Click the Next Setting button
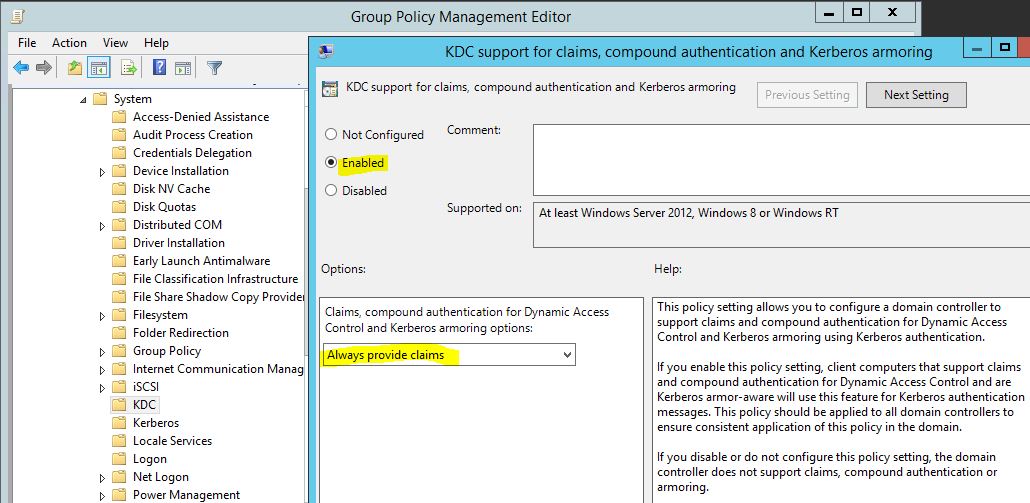The image size is (1030, 503). click(915, 95)
